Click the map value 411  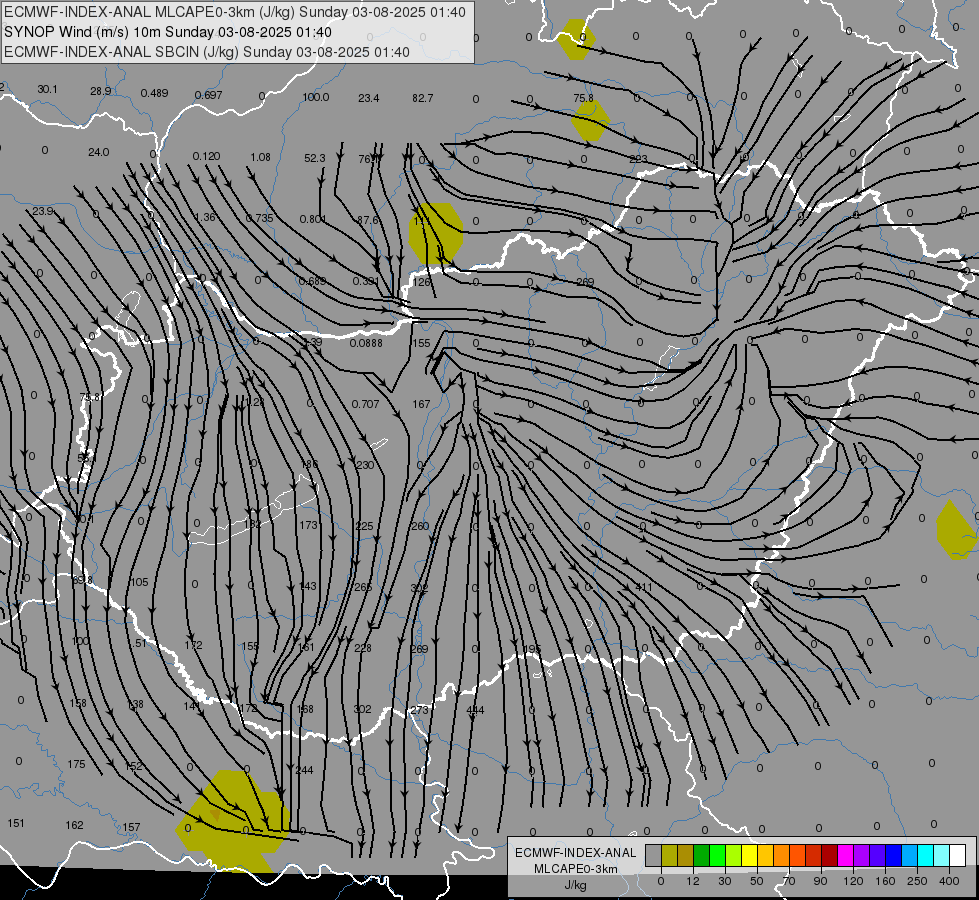[643, 587]
